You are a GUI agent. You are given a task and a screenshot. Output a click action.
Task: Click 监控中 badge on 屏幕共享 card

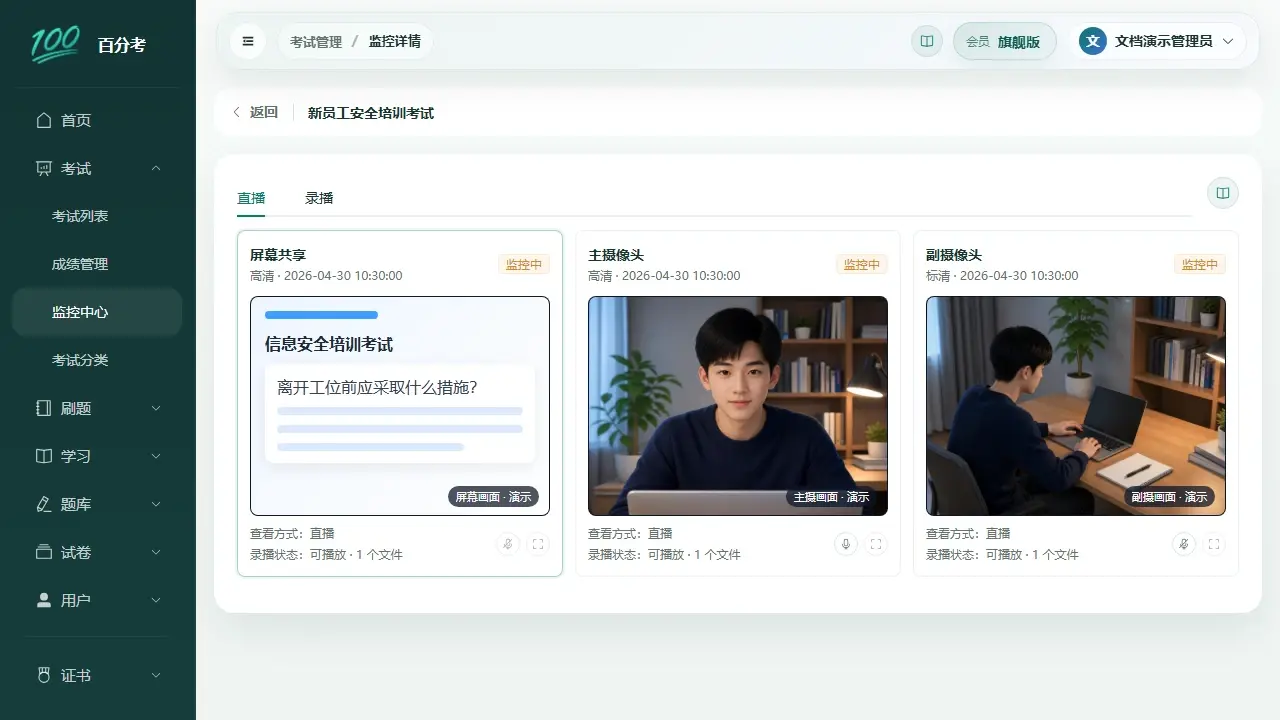tap(524, 264)
